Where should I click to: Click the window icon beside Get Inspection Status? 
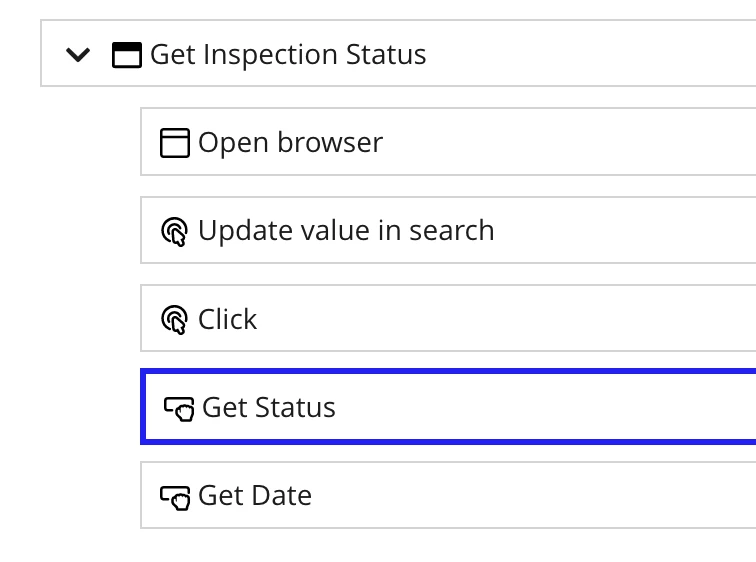(x=127, y=55)
